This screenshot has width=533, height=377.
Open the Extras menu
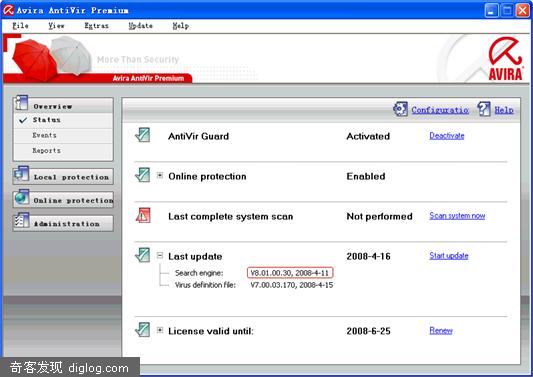click(x=96, y=26)
